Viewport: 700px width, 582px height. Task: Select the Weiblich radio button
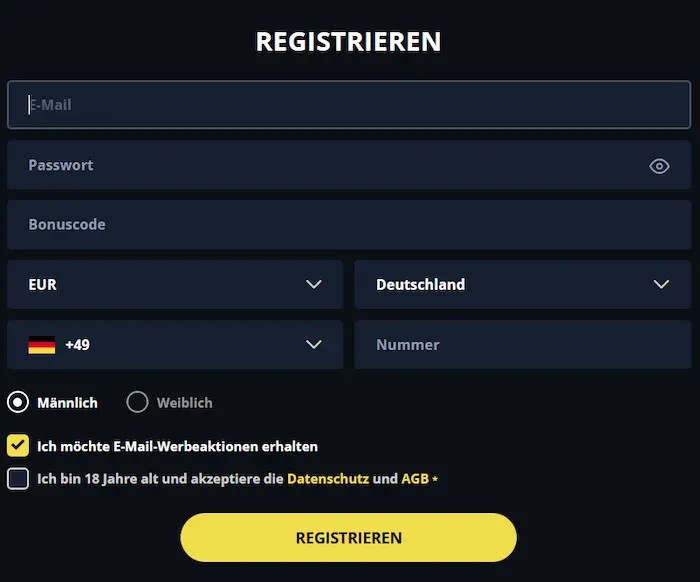tap(138, 403)
